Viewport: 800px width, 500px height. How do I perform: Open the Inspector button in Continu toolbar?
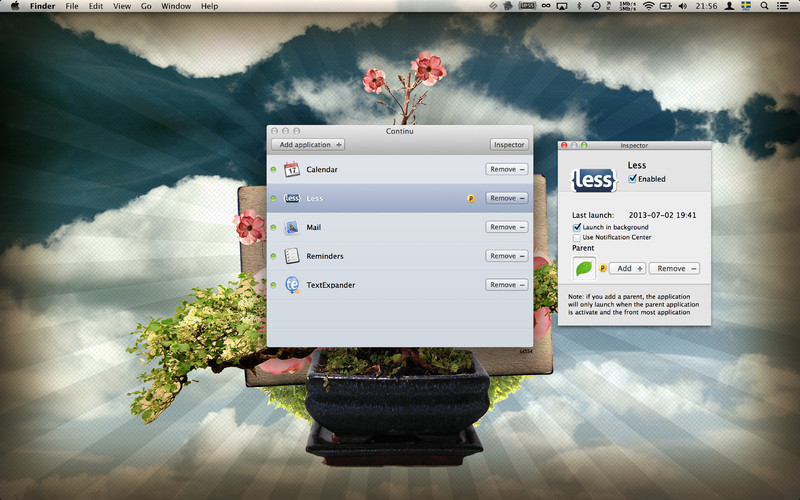pos(509,145)
